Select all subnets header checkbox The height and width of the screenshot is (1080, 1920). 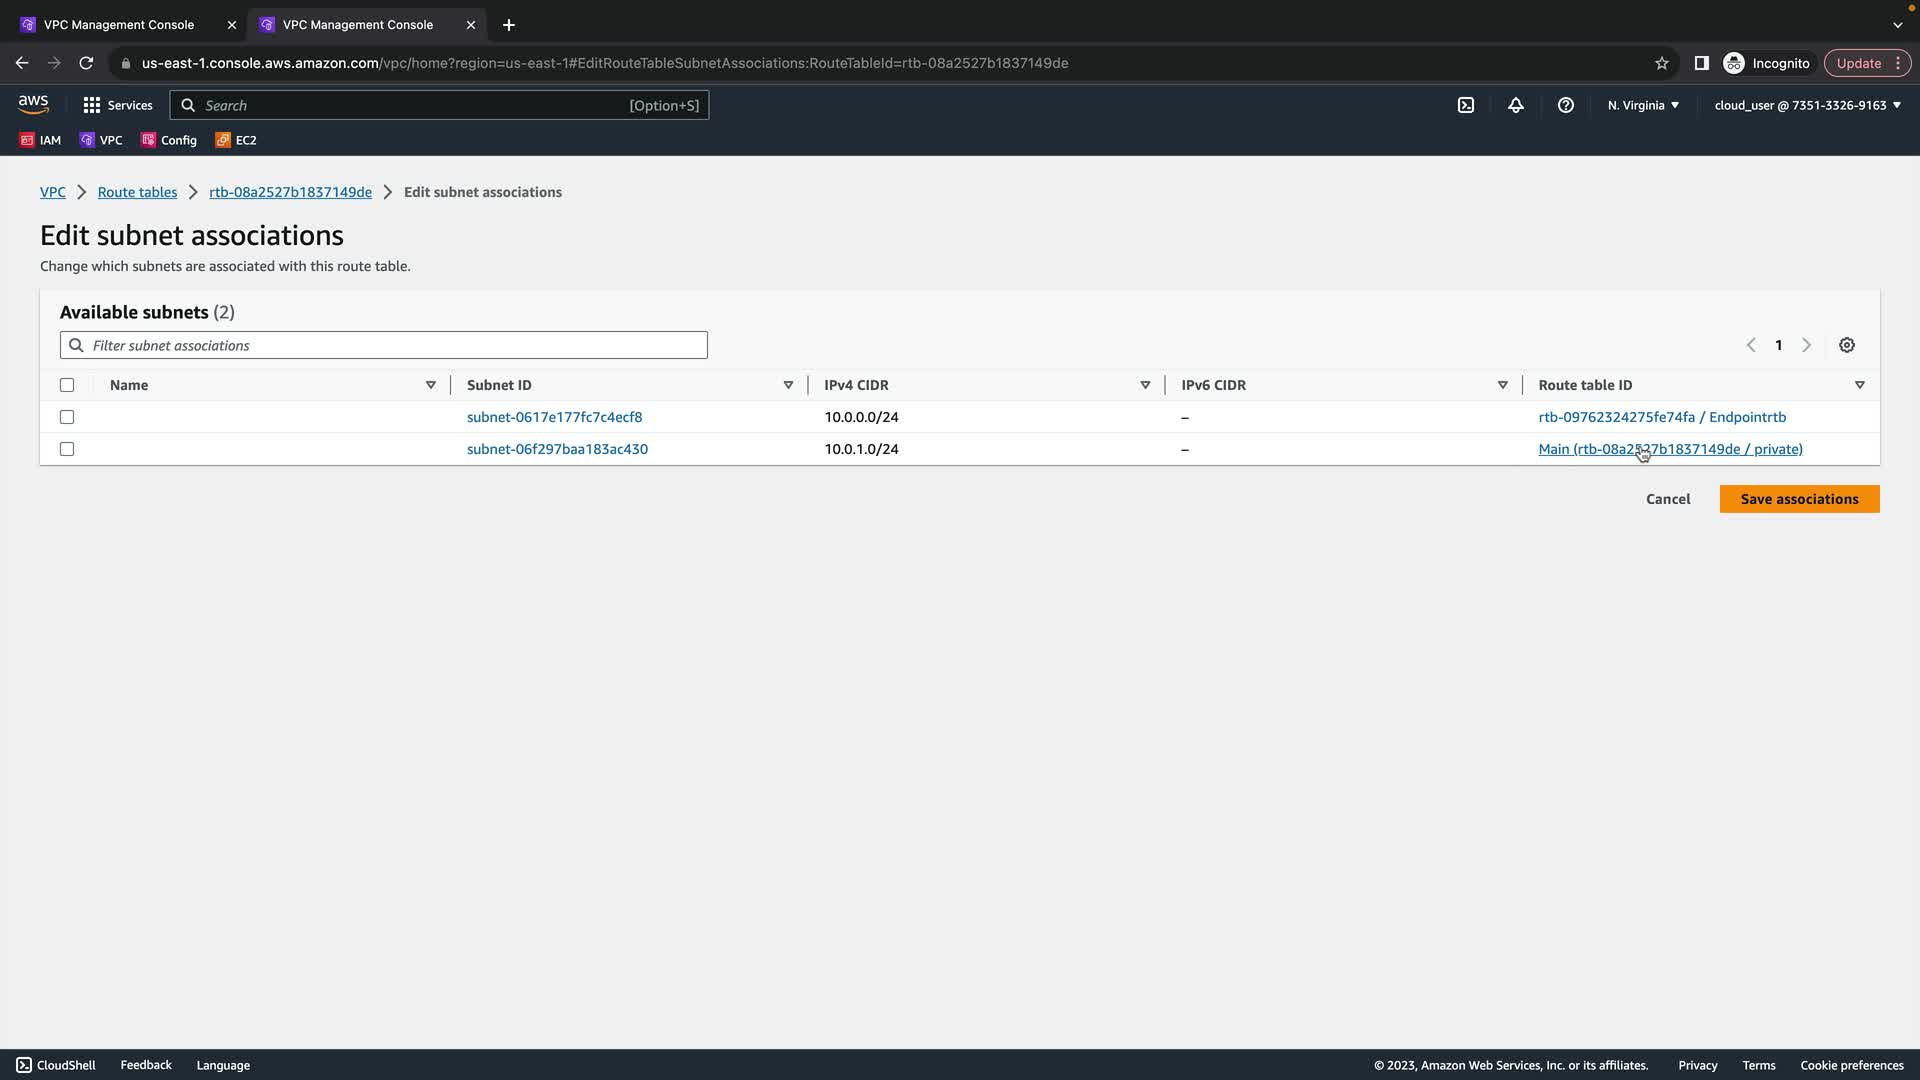pos(67,385)
